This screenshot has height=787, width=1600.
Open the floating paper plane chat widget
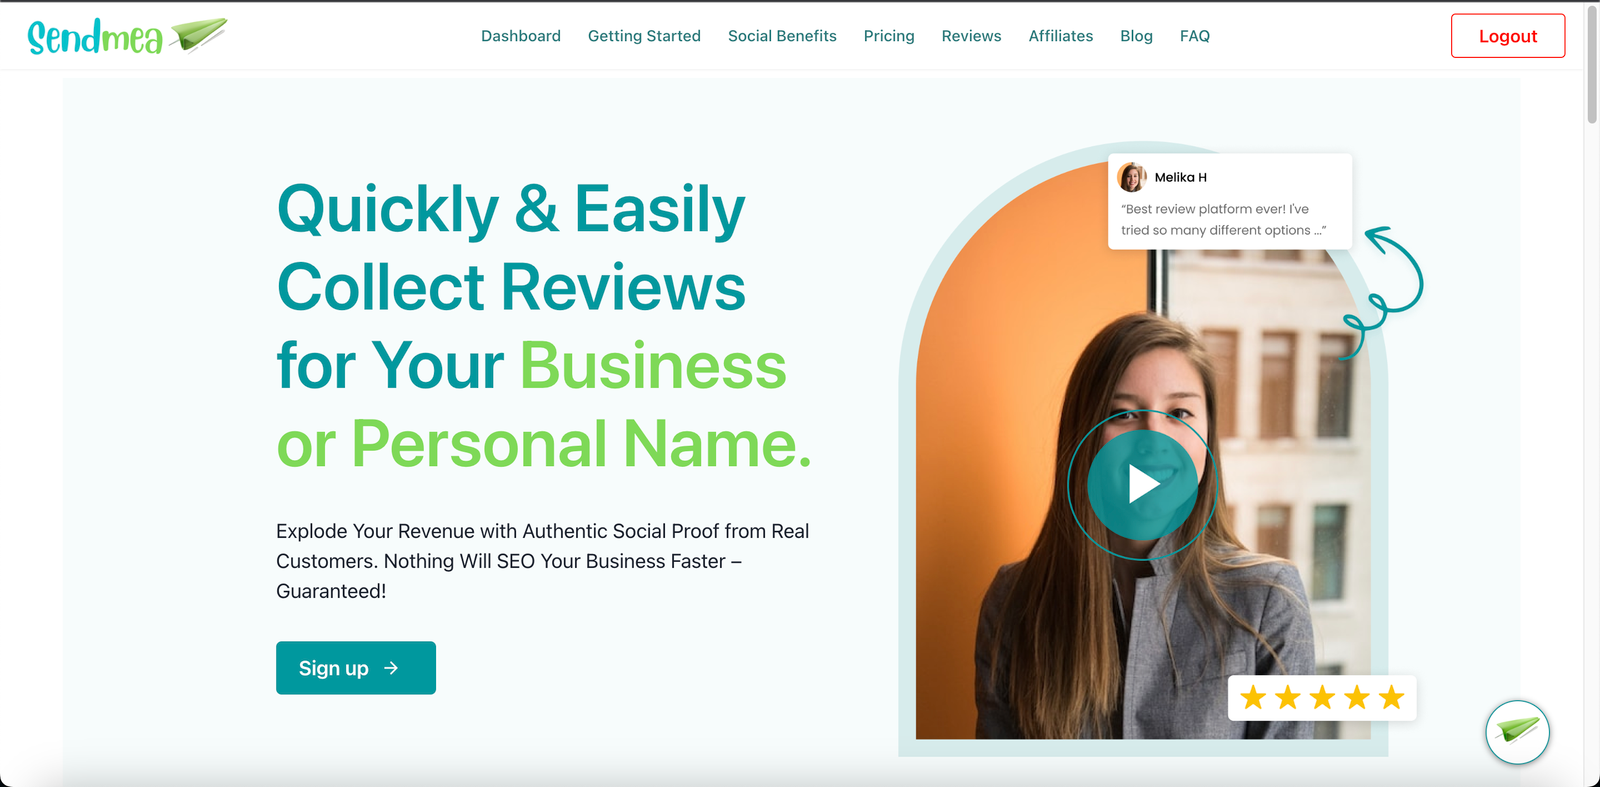pos(1517,732)
